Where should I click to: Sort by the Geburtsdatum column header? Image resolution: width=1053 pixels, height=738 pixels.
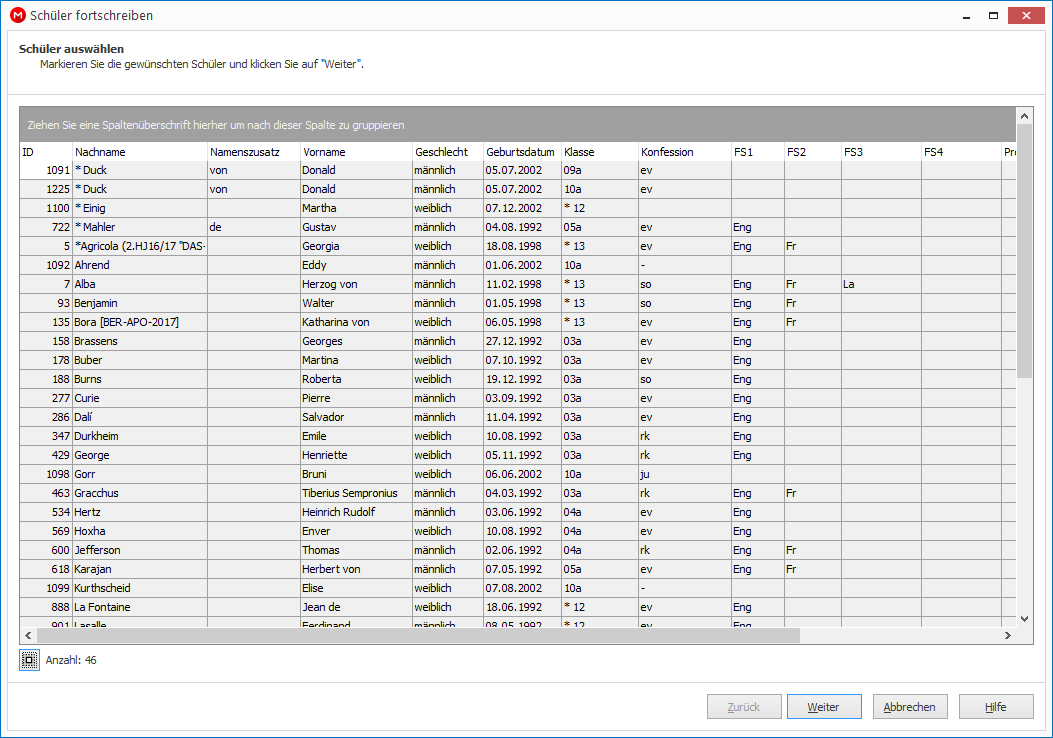[x=522, y=152]
